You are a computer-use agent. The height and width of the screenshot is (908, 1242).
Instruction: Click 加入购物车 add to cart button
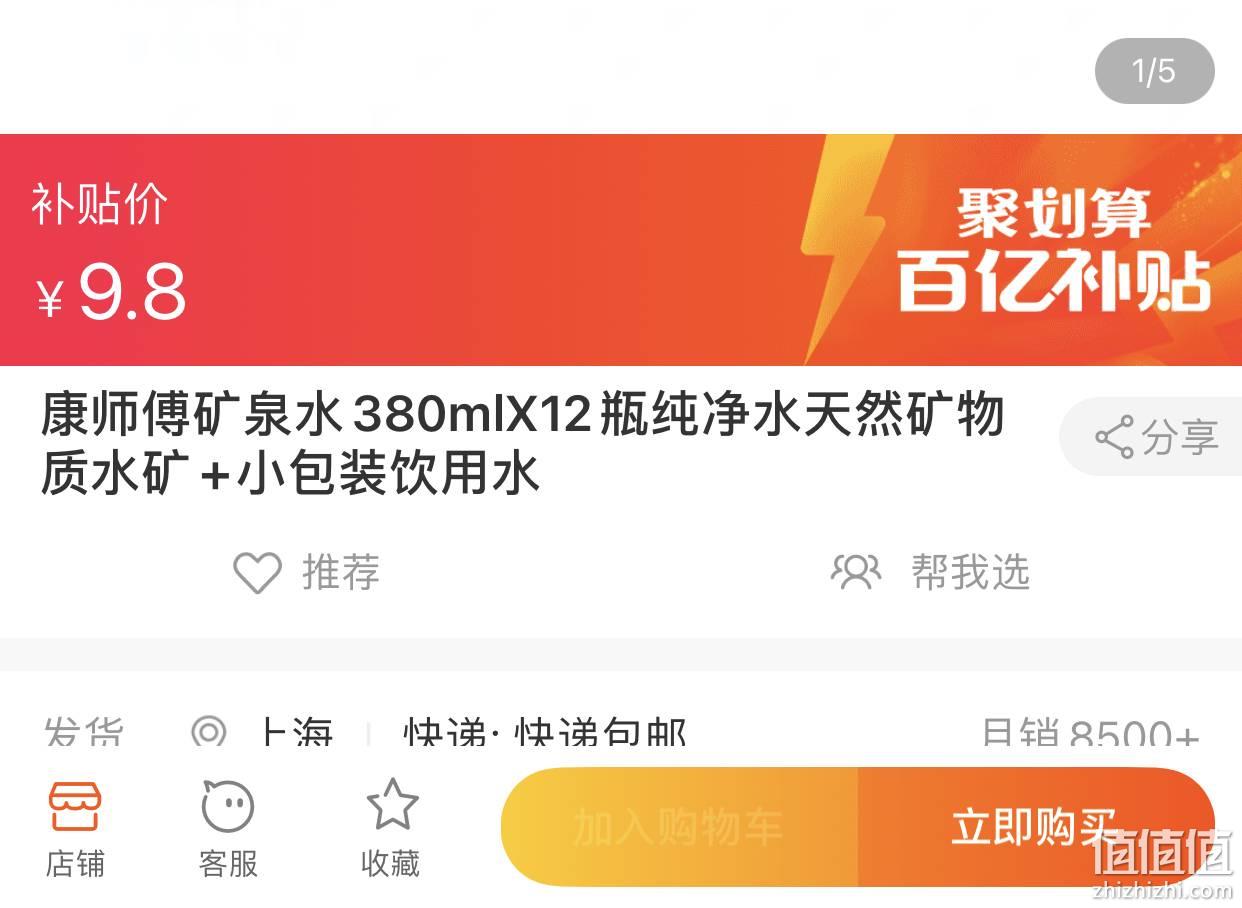[679, 827]
